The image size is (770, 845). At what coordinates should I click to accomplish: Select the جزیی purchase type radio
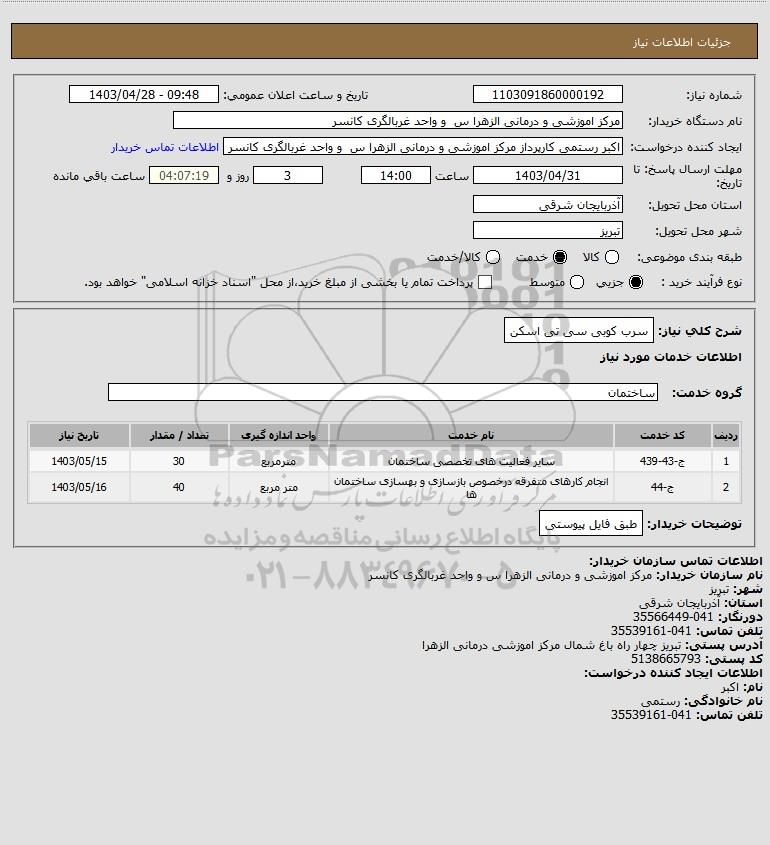(636, 282)
